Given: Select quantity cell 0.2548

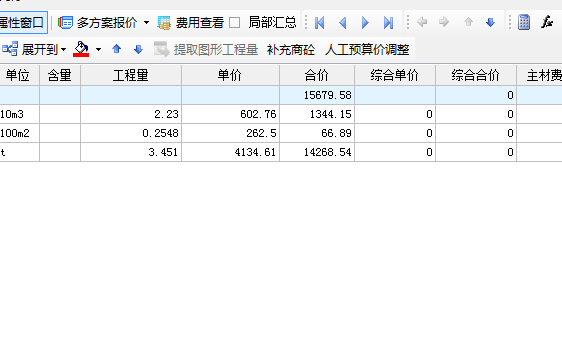Looking at the screenshot, I should pos(131,133).
